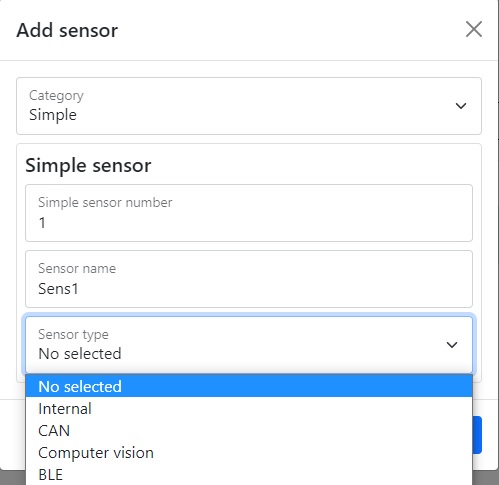Focus the Simple sensor number input

click(x=249, y=213)
